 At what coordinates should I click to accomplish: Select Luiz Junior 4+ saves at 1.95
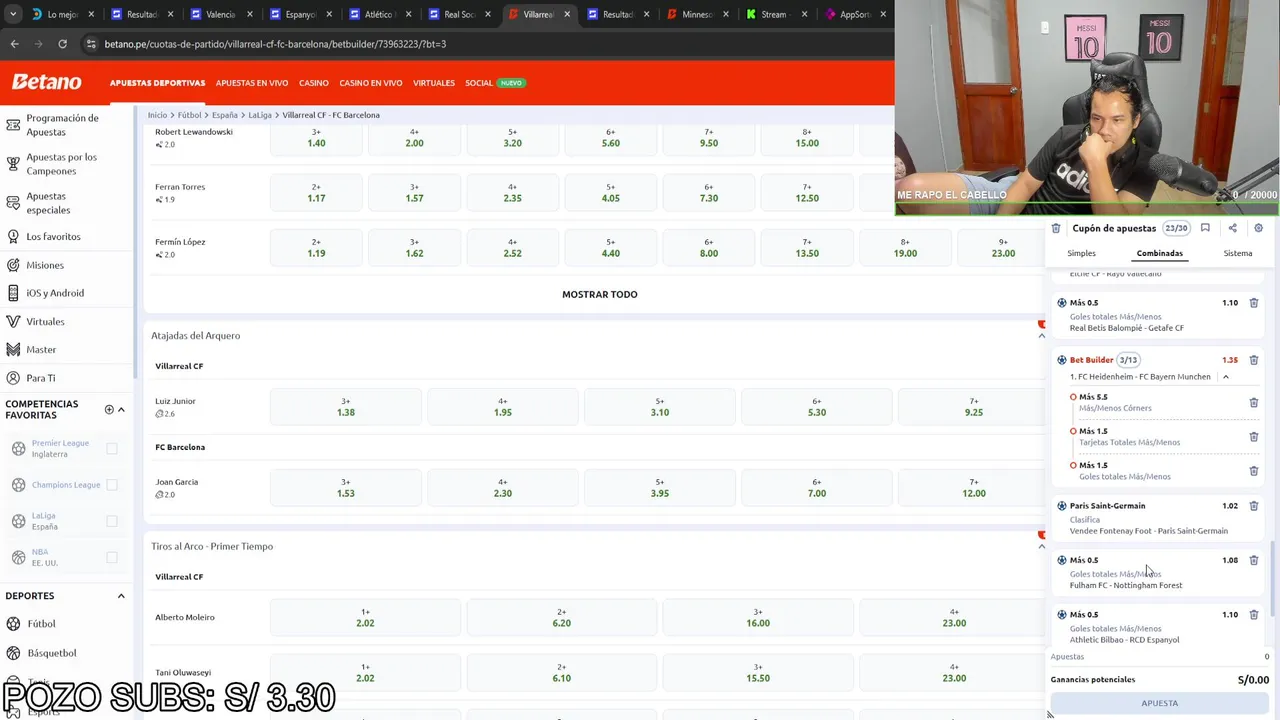click(503, 407)
